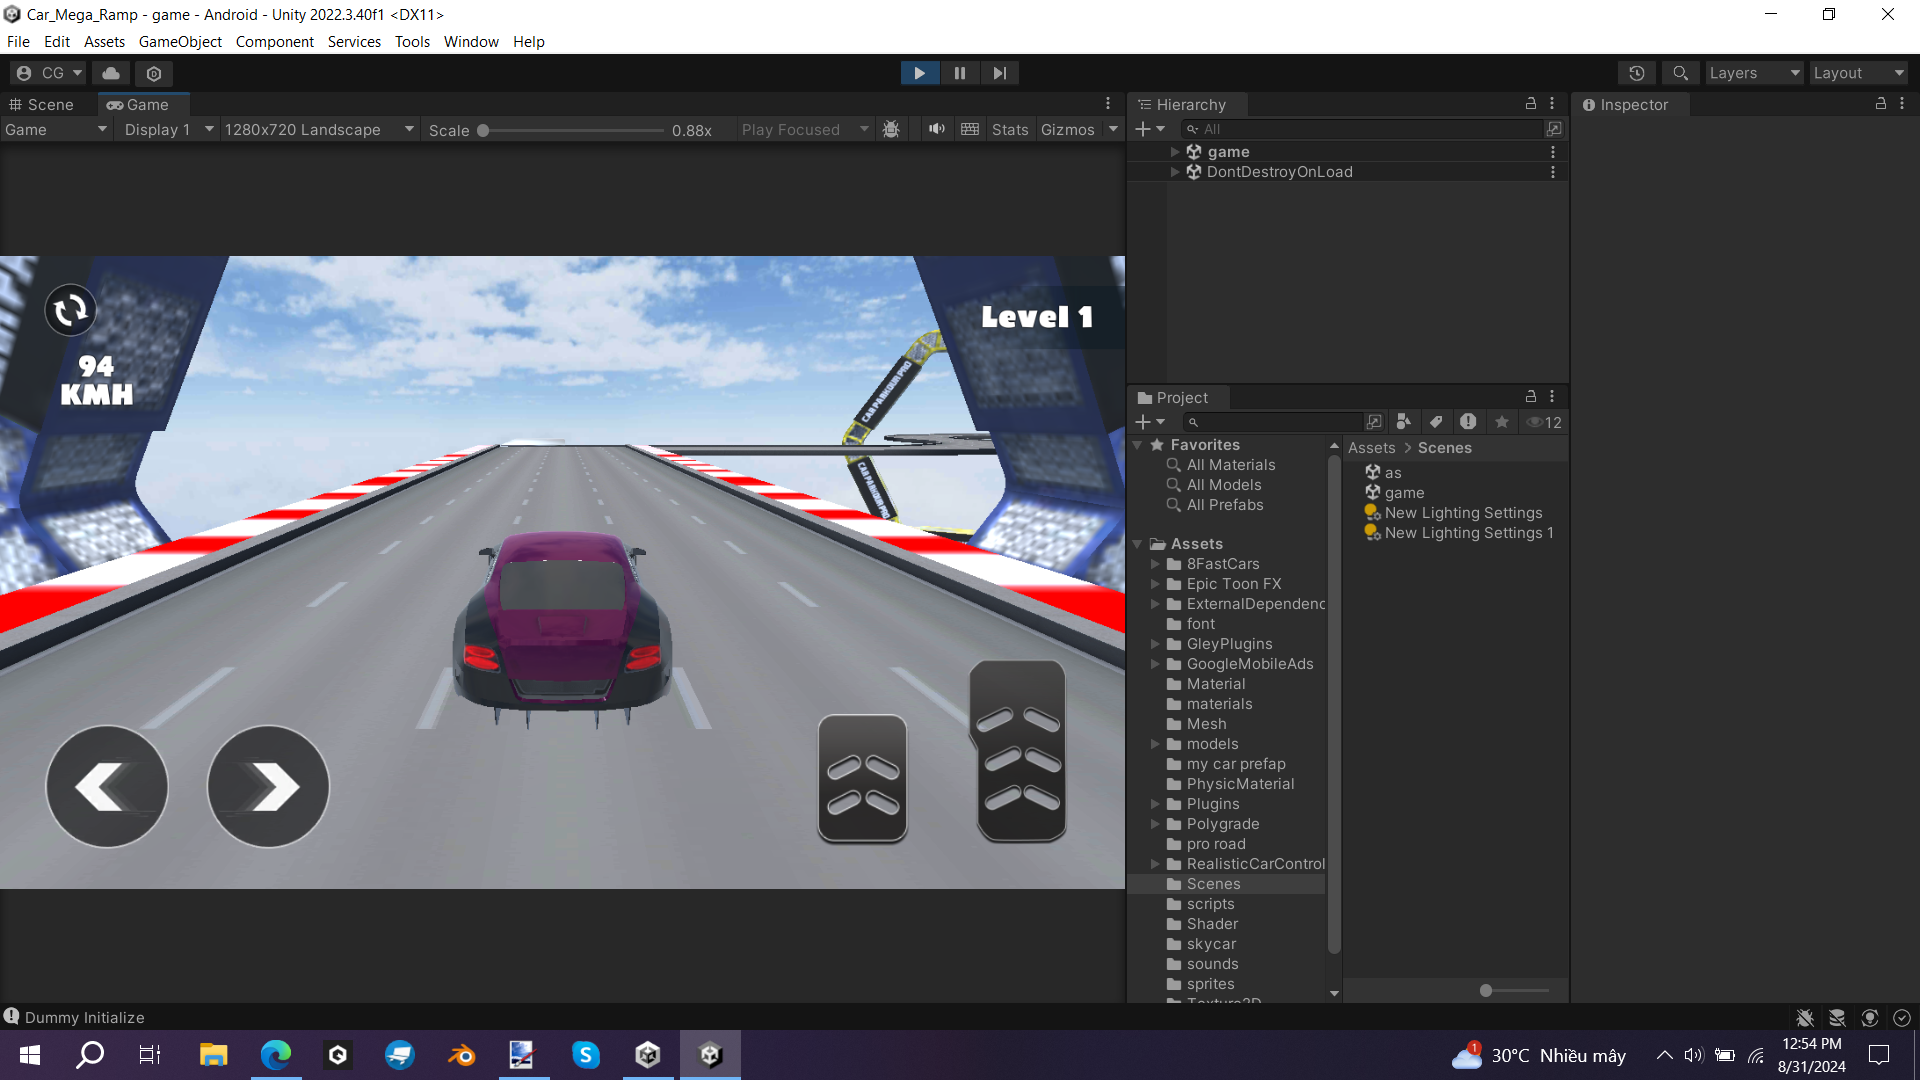Collapse the Favorites section
1920x1080 pixels.
point(1138,445)
